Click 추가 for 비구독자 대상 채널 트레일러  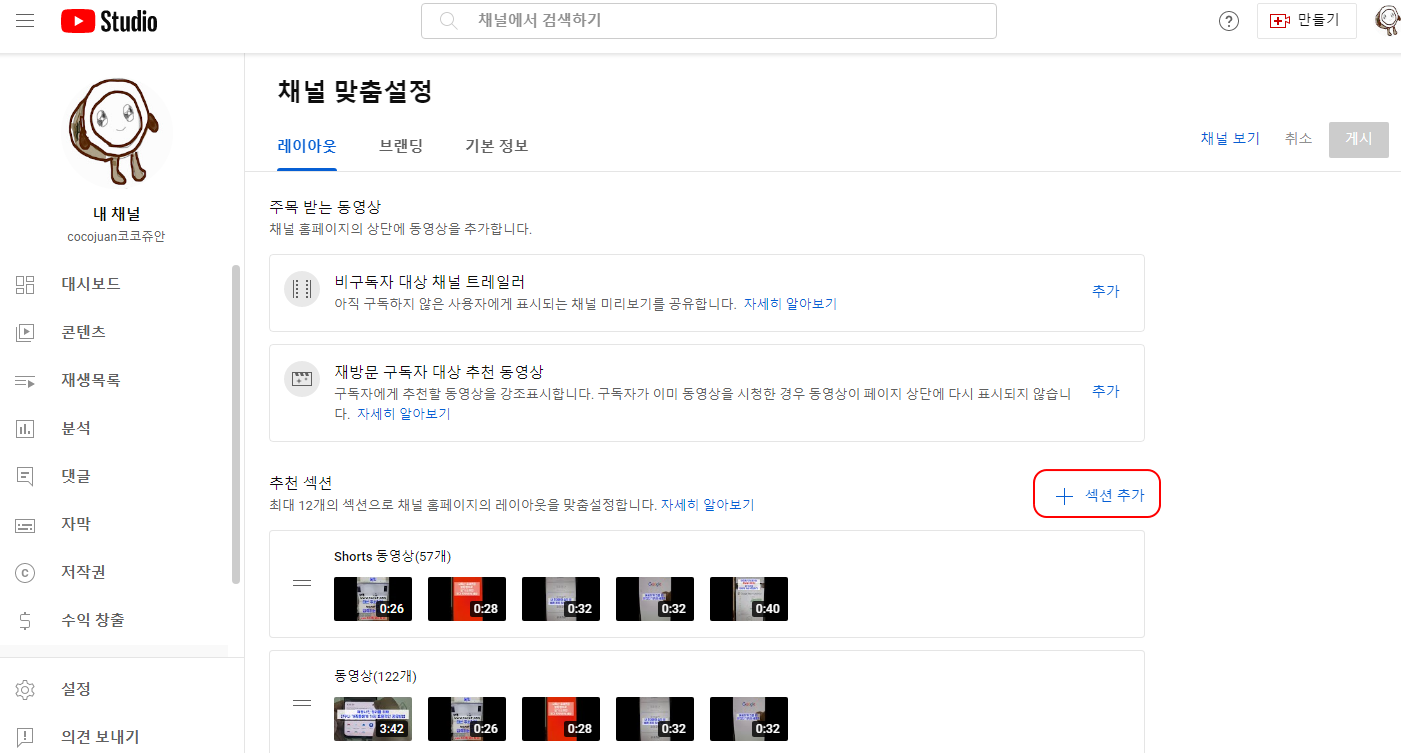coord(1106,291)
